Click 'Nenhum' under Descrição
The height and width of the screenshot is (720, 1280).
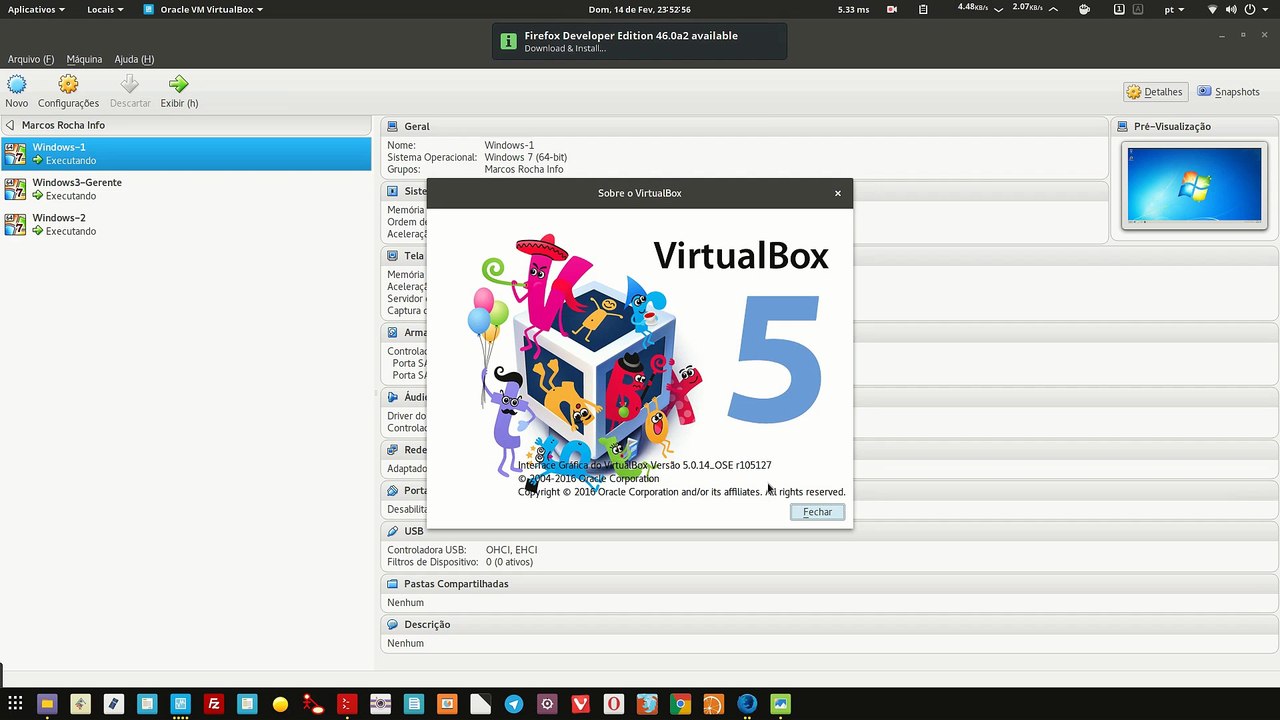[405, 643]
